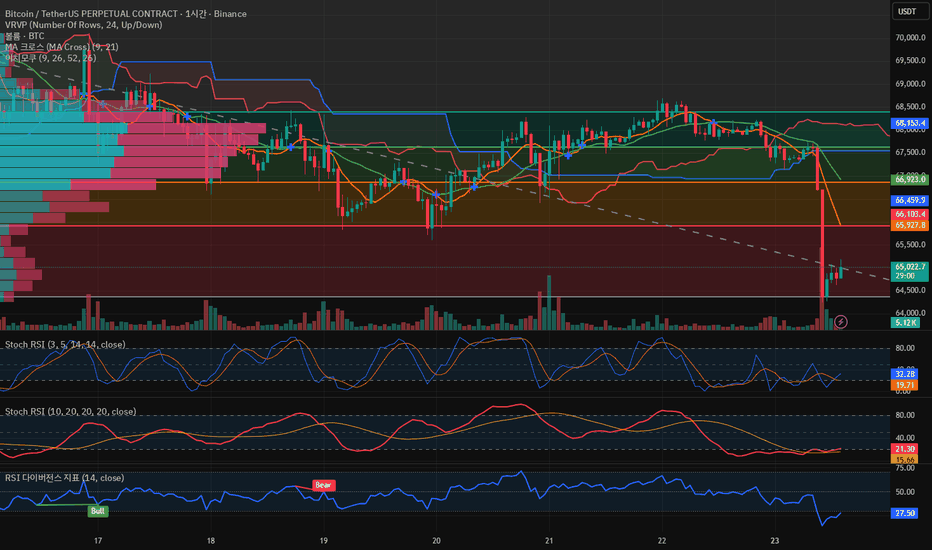Click date 23 on the time axis

coord(774,540)
